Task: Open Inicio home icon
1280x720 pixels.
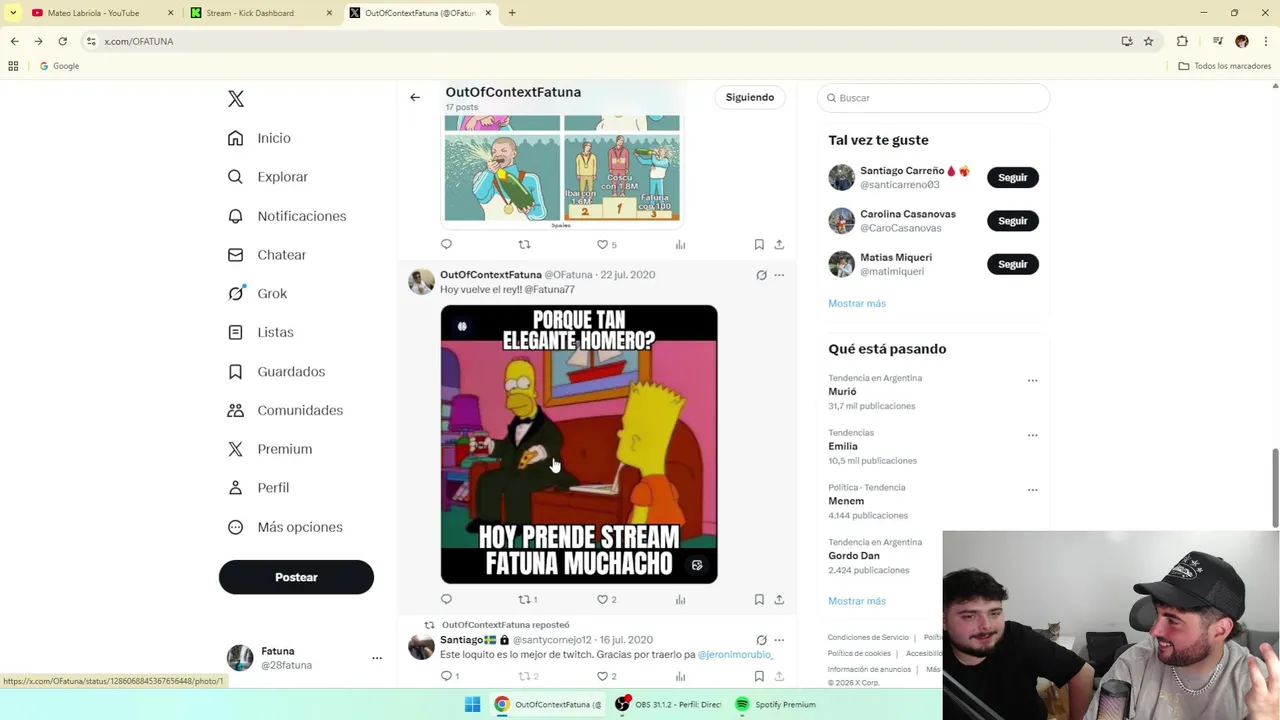Action: (235, 138)
